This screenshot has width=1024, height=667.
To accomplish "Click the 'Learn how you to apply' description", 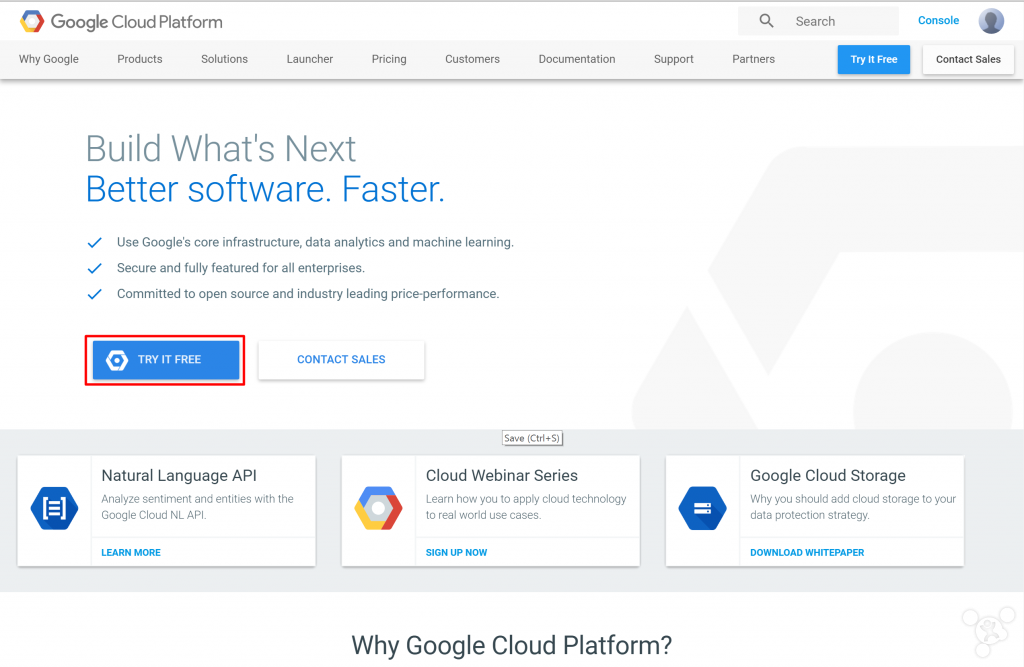I will click(526, 507).
